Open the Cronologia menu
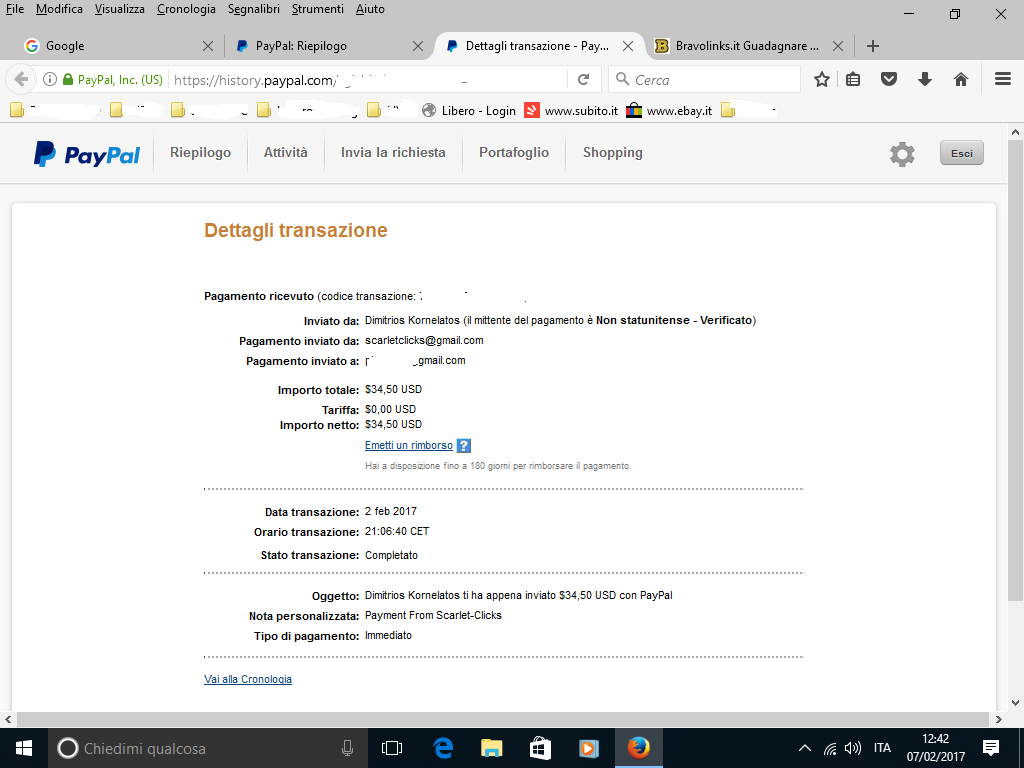 [x=186, y=9]
